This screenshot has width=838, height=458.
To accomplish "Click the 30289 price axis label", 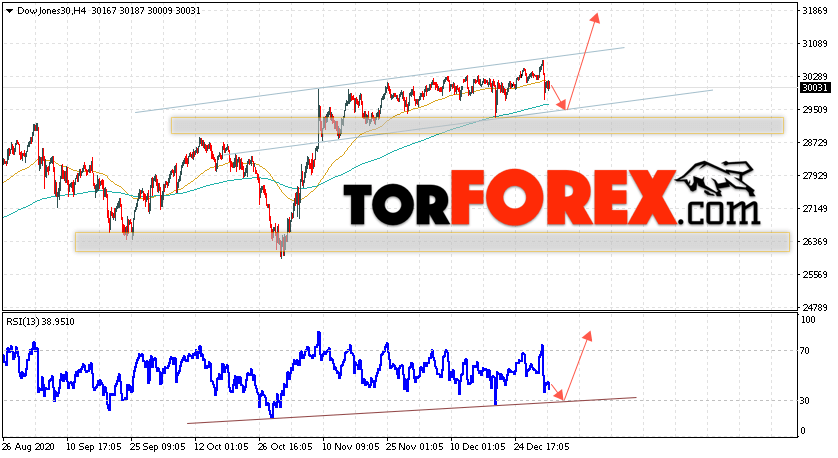I will point(815,77).
